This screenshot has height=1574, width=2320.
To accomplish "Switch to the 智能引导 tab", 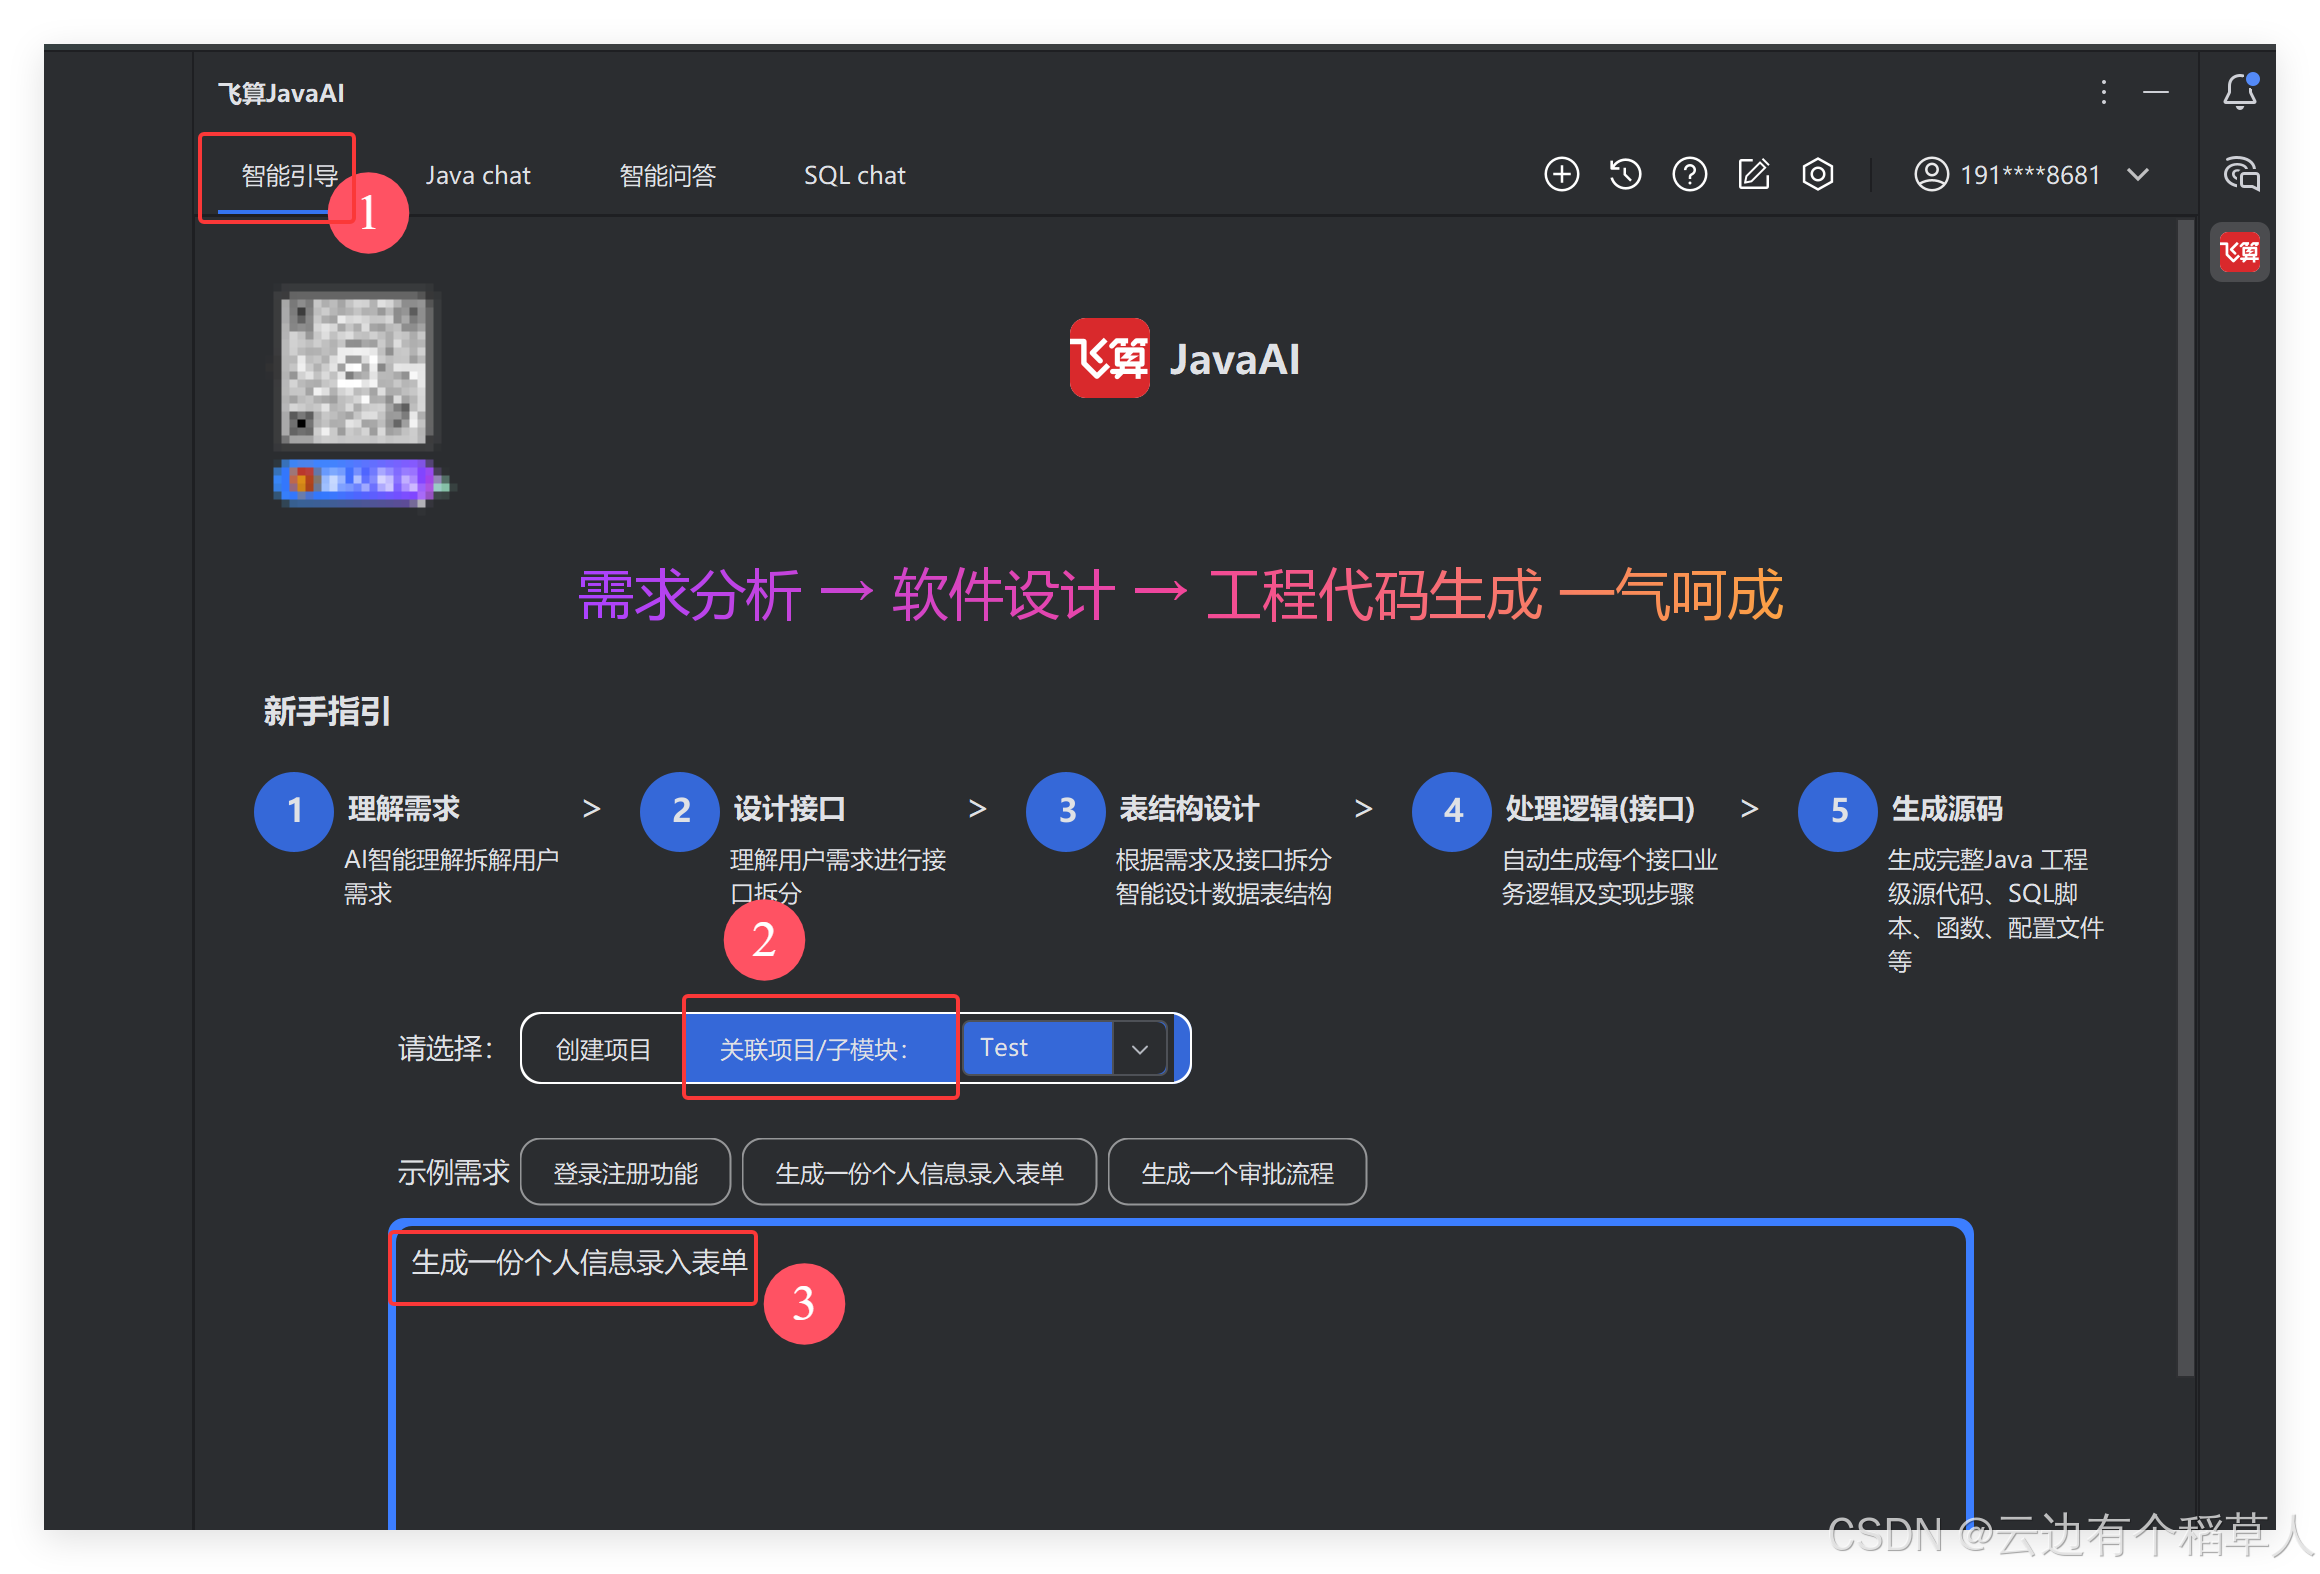I will [289, 176].
